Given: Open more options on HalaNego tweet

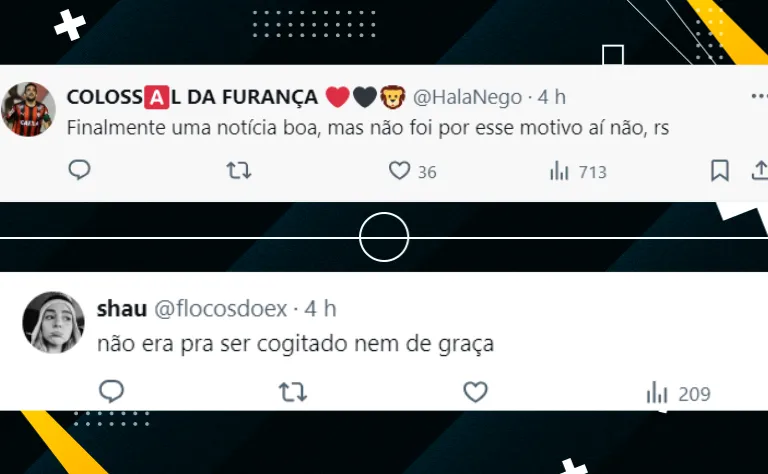Looking at the screenshot, I should [759, 96].
